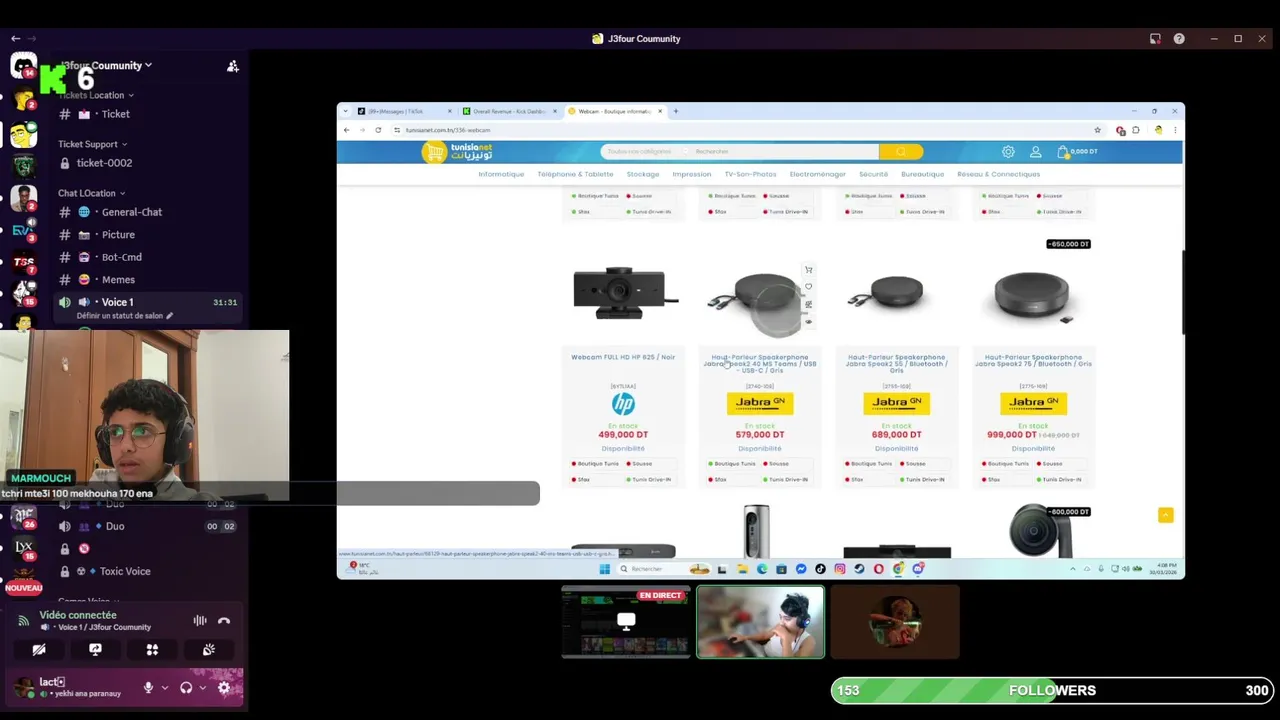This screenshot has height=720, width=1280.
Task: Open Windows Start button in shared screen
Action: (604, 569)
